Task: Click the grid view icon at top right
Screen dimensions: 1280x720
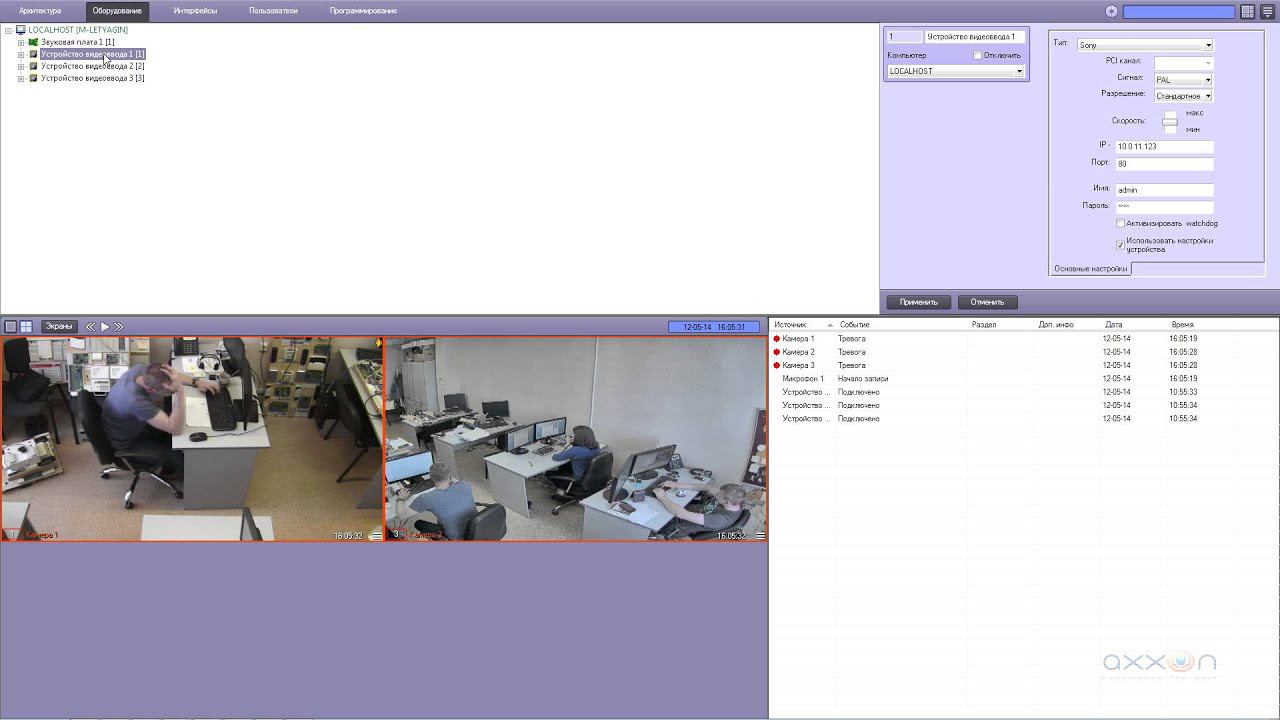Action: click(x=1248, y=11)
